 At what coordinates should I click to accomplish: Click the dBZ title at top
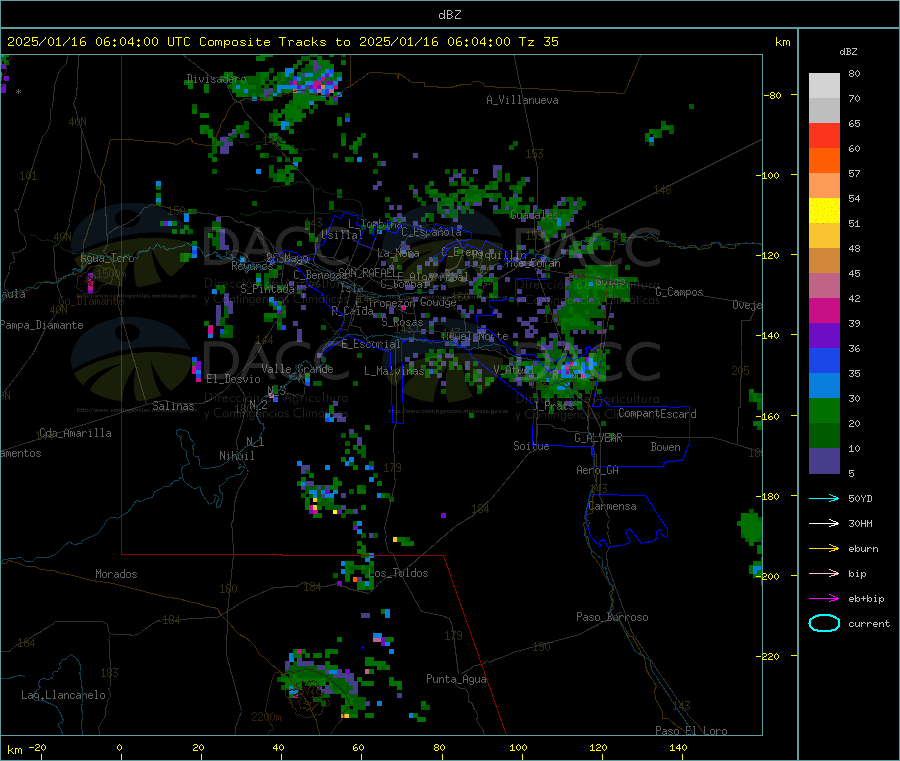pos(449,15)
